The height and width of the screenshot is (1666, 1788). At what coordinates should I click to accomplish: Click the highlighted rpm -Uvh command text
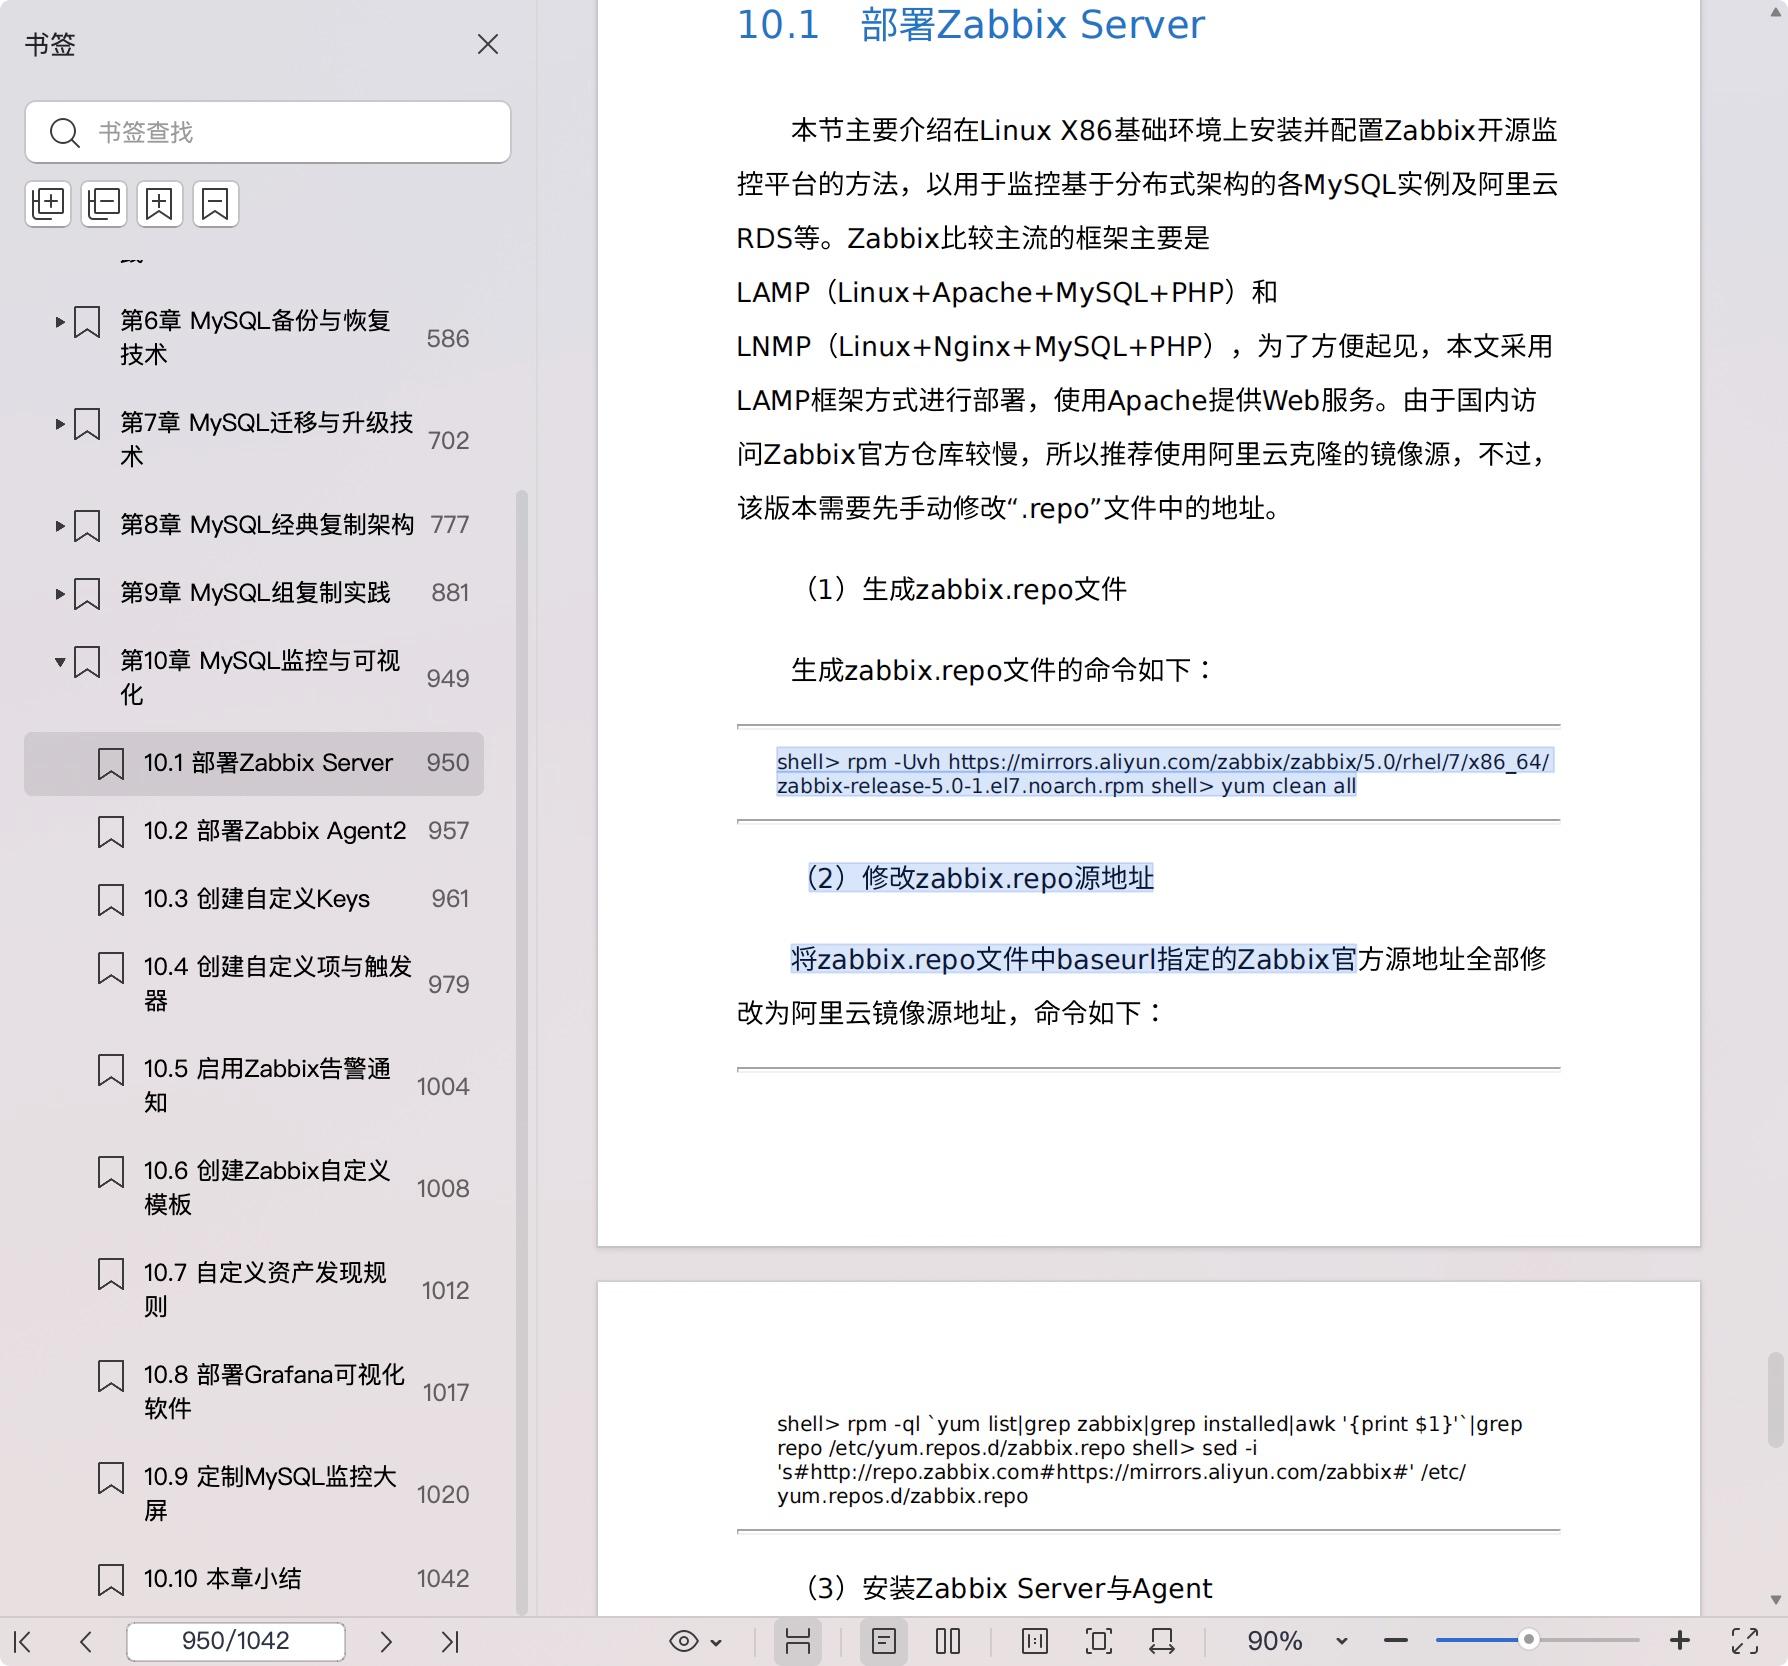1164,774
